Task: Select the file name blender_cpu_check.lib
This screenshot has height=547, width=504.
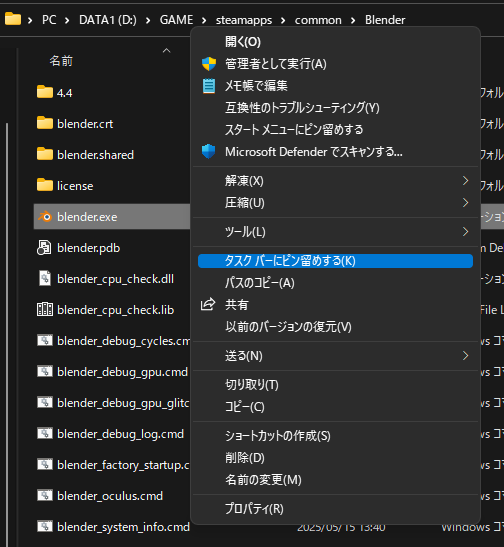Action: click(x=115, y=310)
